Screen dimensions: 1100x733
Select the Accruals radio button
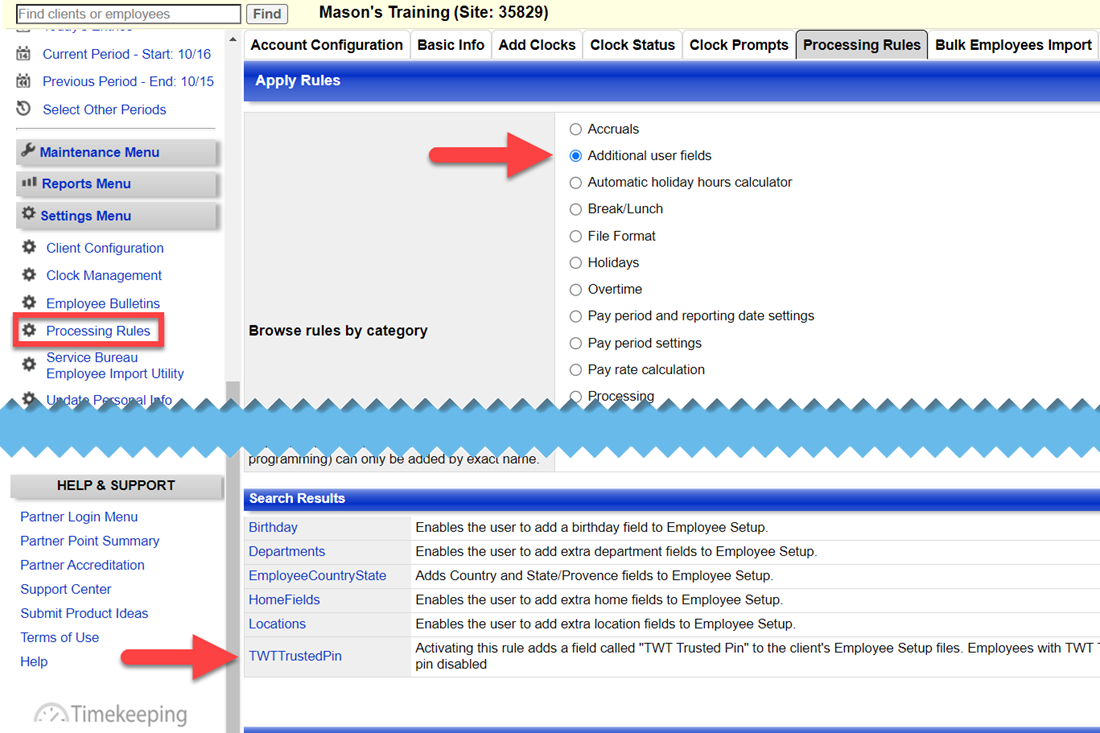pos(576,129)
